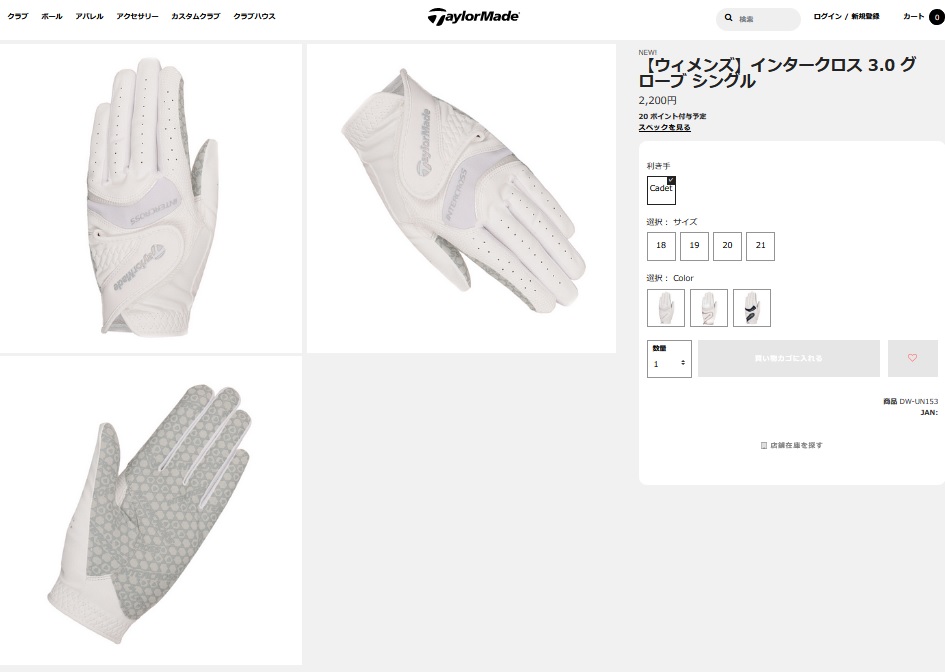
Task: Open the cart icon with zero items
Action: 936,17
